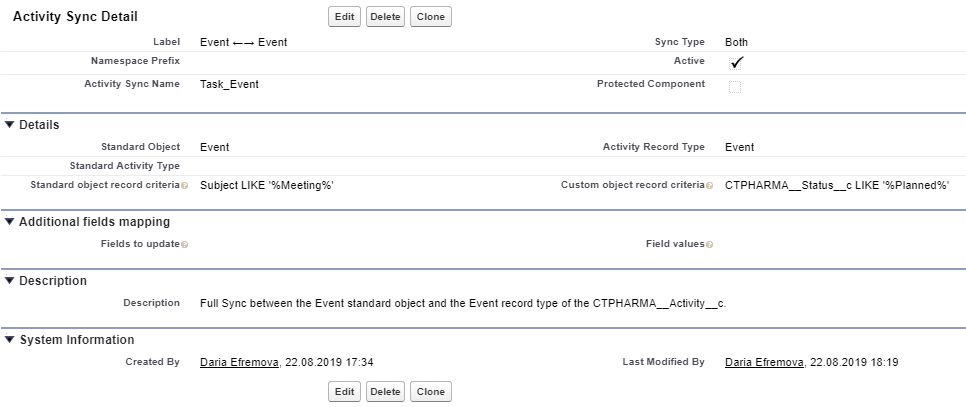Collapse the Description section triangle
Viewport: 966px width, 407px height.
[x=10, y=281]
